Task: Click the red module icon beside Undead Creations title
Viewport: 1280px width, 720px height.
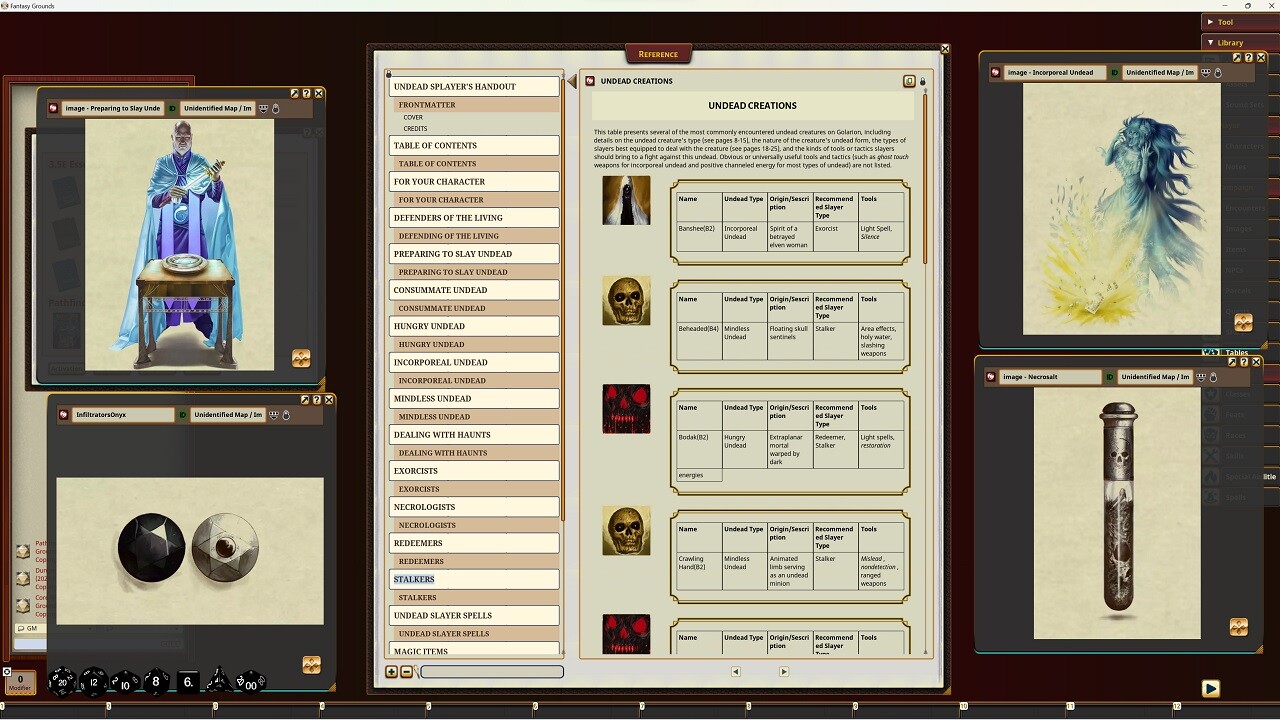Action: pyautogui.click(x=591, y=80)
